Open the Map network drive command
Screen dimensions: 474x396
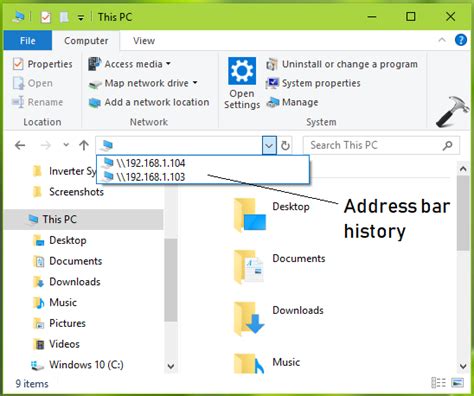(x=143, y=83)
